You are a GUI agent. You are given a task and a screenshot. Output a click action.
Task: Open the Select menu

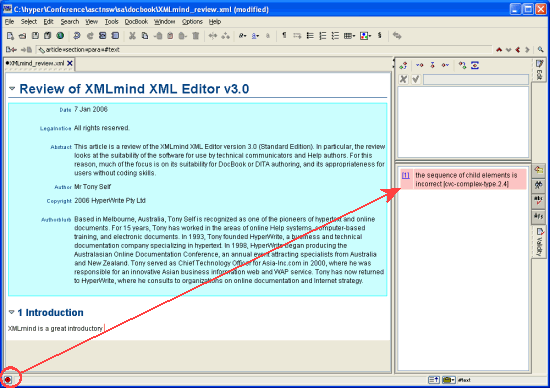tap(28, 22)
